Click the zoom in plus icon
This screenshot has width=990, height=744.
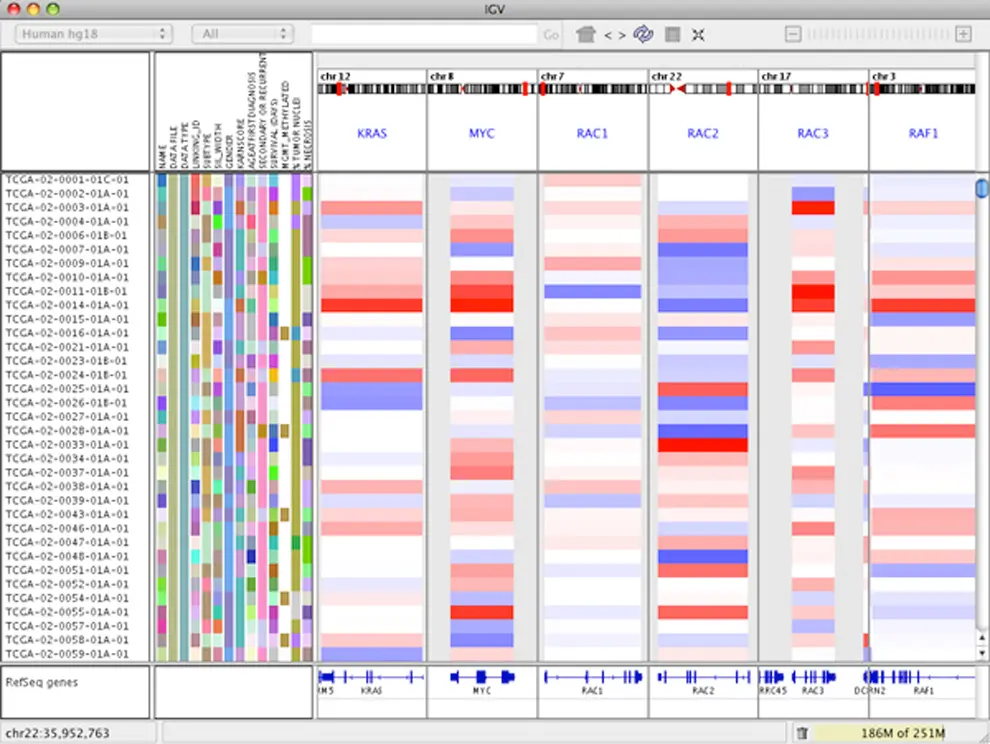pos(963,34)
